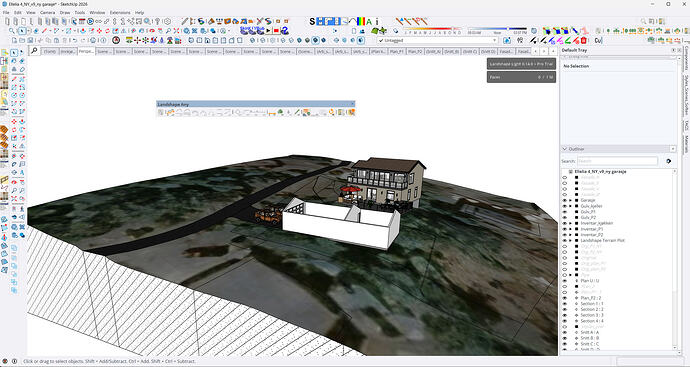Hide the Garasje group in Outliner
This screenshot has height=367, width=690.
(x=565, y=200)
